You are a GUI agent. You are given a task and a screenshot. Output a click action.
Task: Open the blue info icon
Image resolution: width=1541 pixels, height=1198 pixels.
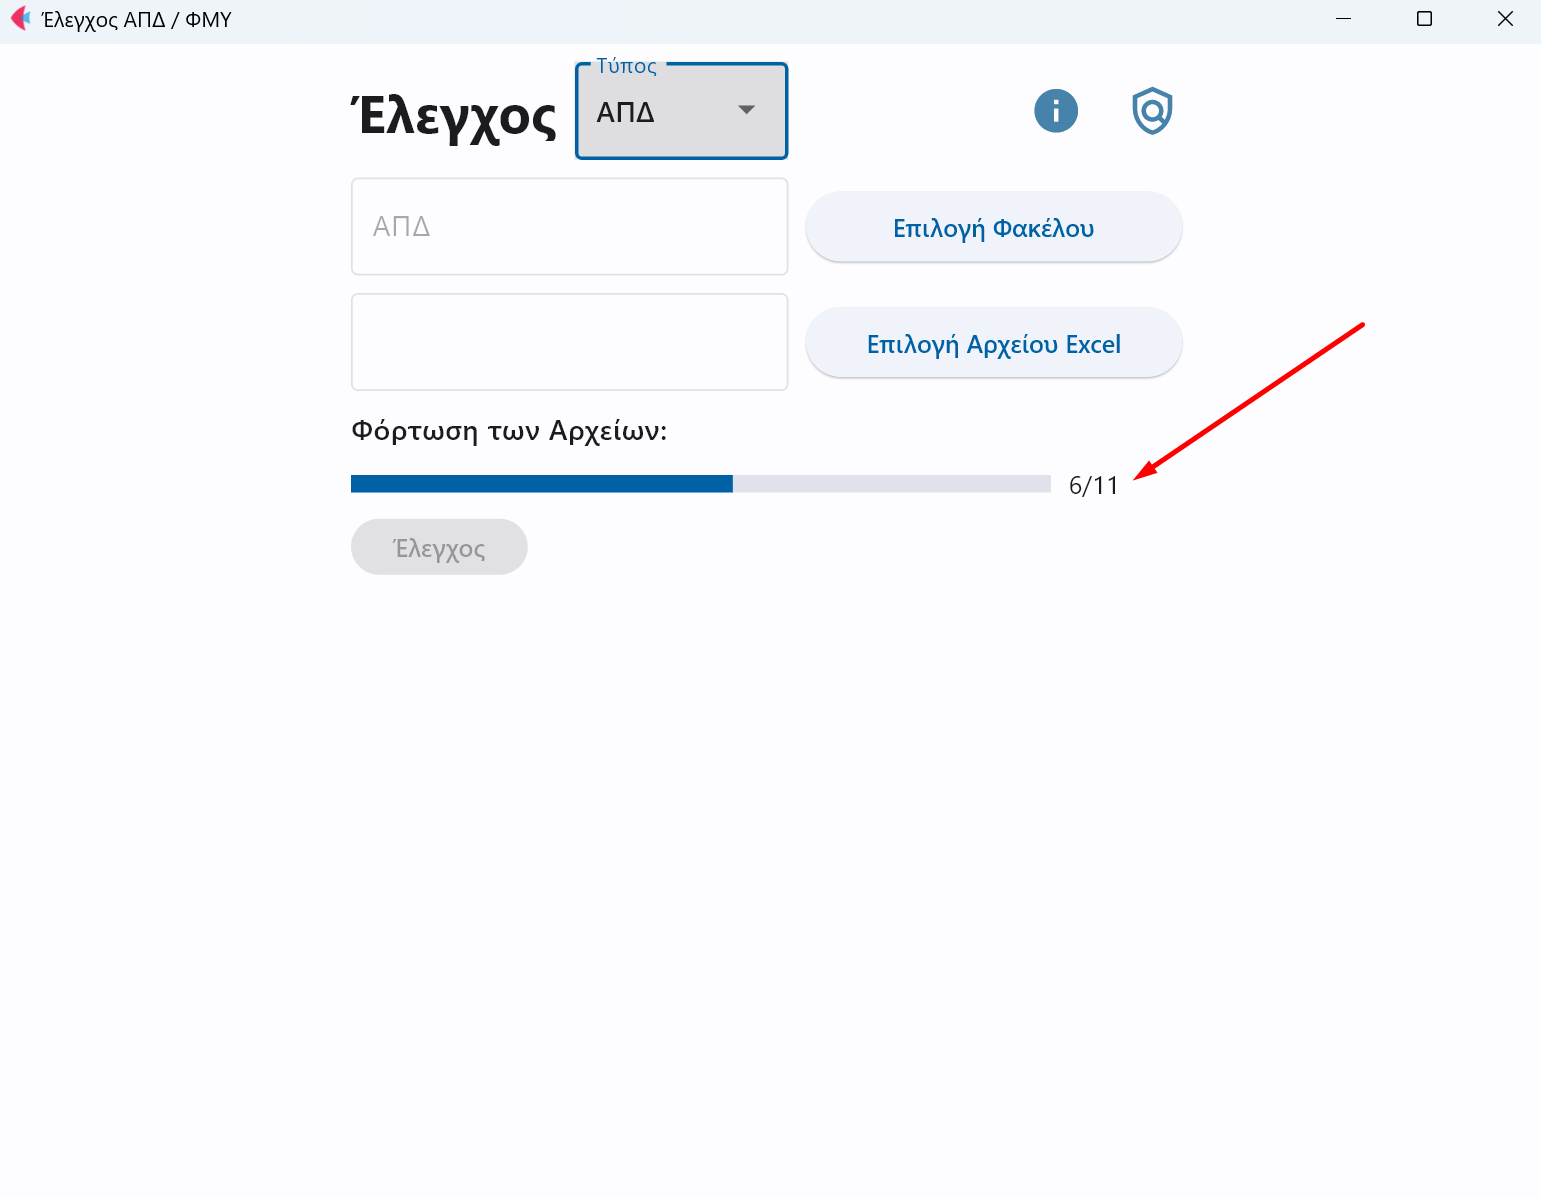tap(1056, 111)
